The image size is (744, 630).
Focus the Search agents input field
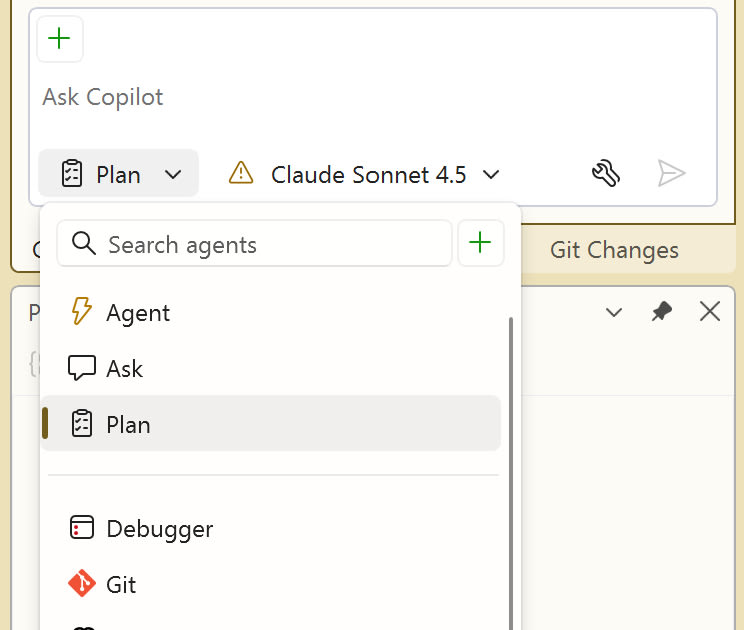pos(254,243)
